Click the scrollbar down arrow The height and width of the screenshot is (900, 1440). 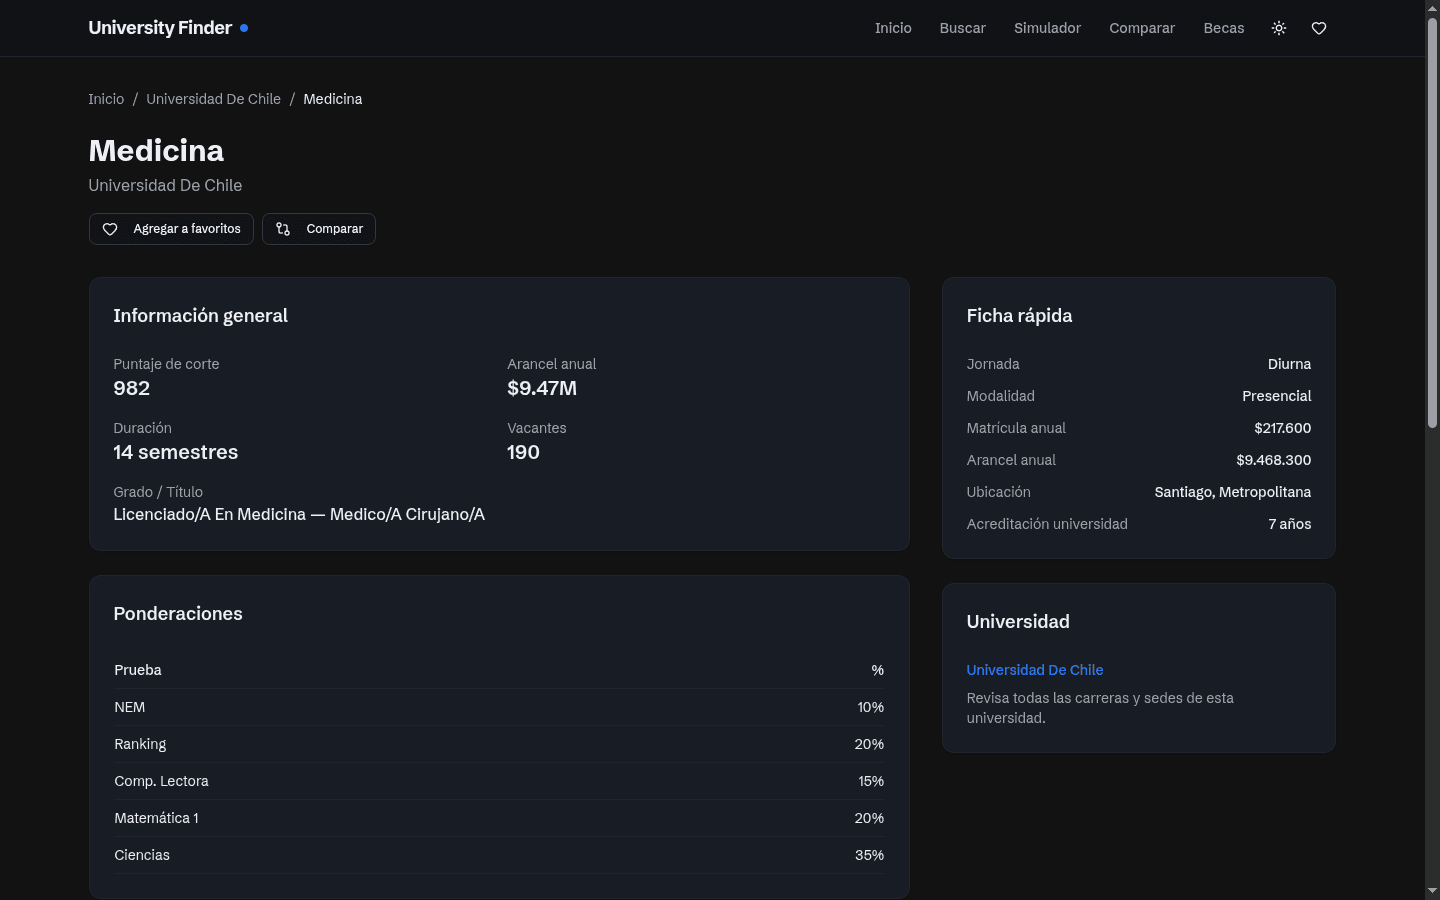coord(1432,891)
